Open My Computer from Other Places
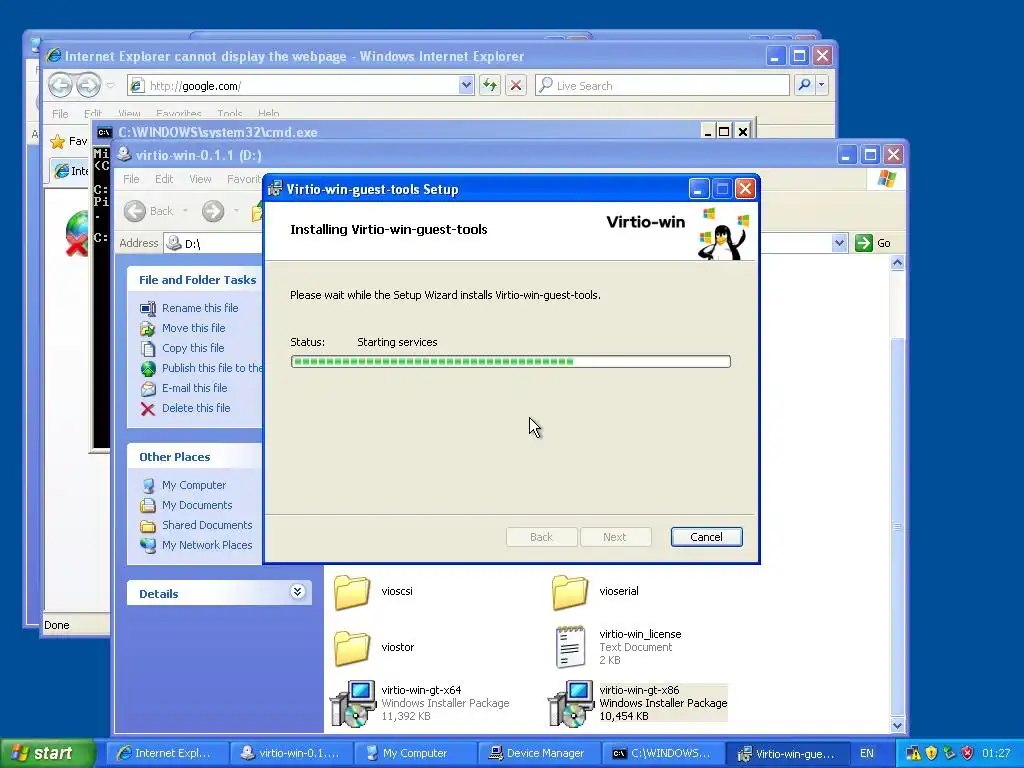 pyautogui.click(x=194, y=485)
